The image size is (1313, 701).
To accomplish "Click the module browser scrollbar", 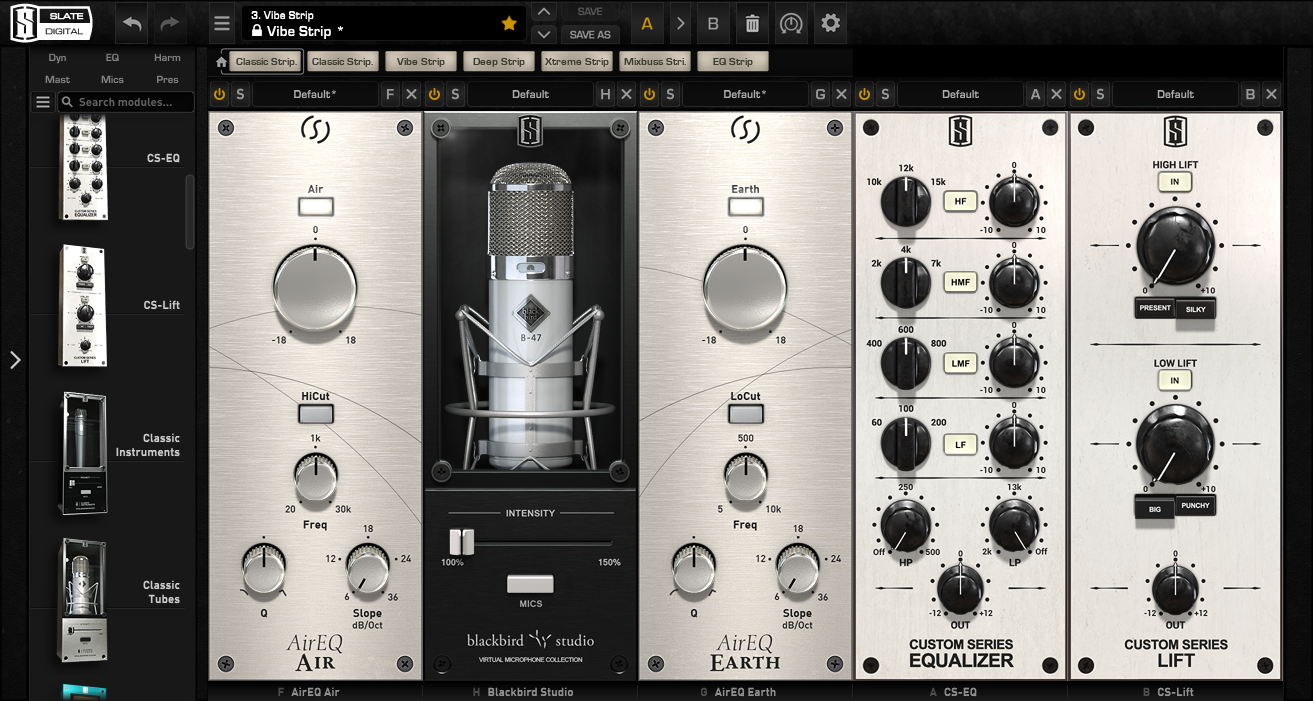I will pyautogui.click(x=189, y=212).
